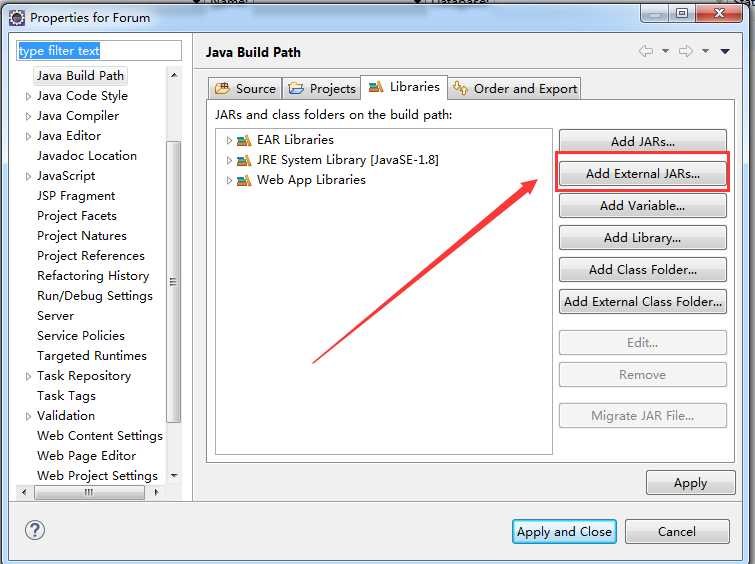The image size is (755, 564).
Task: Click Add External JARs... button
Action: click(642, 173)
